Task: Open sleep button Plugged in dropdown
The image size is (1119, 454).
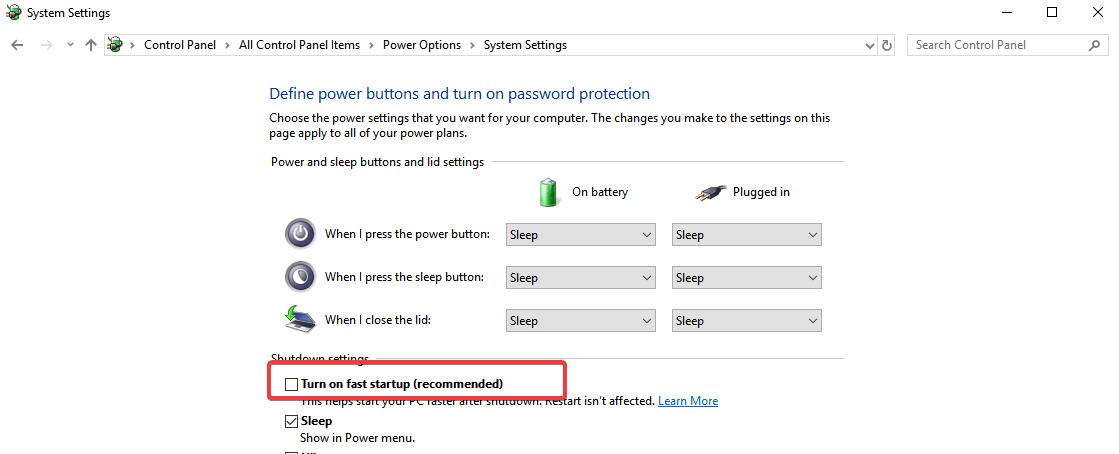Action: 746,278
